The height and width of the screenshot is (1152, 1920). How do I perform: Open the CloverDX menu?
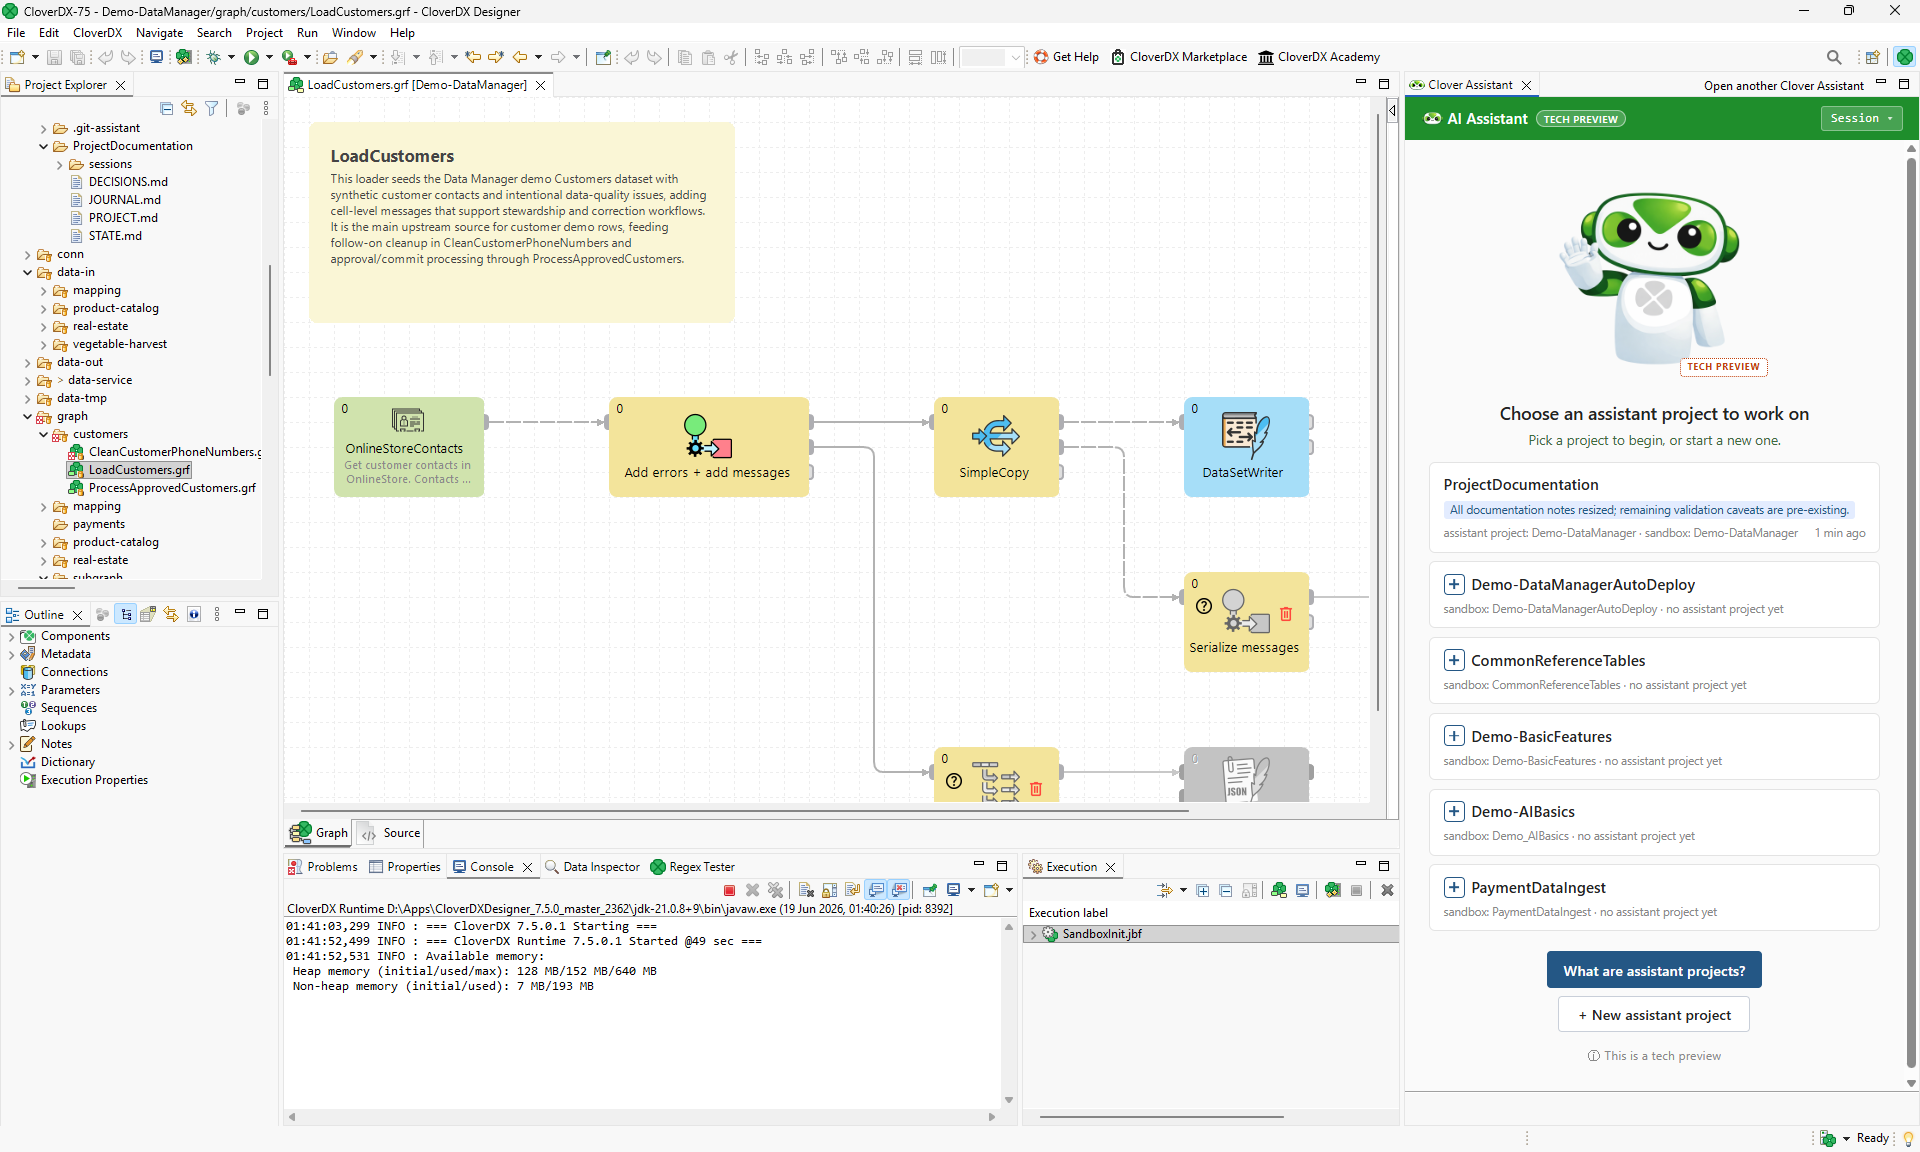click(97, 32)
